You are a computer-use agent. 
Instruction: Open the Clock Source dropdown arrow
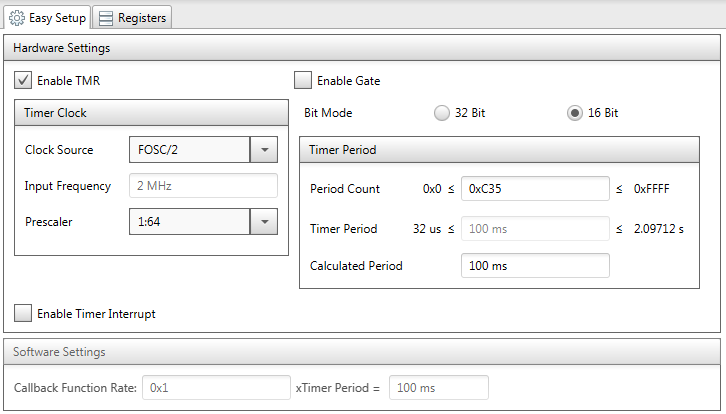coord(264,150)
